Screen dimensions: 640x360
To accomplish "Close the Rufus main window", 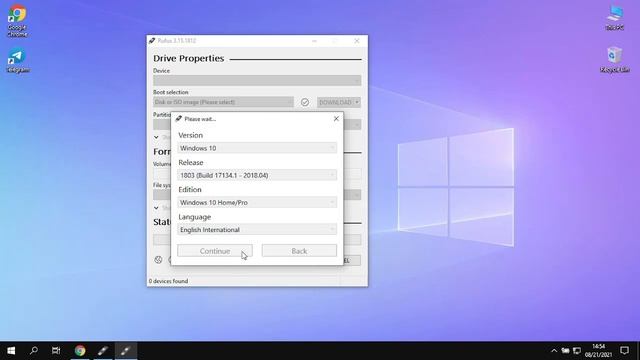I will (357, 41).
